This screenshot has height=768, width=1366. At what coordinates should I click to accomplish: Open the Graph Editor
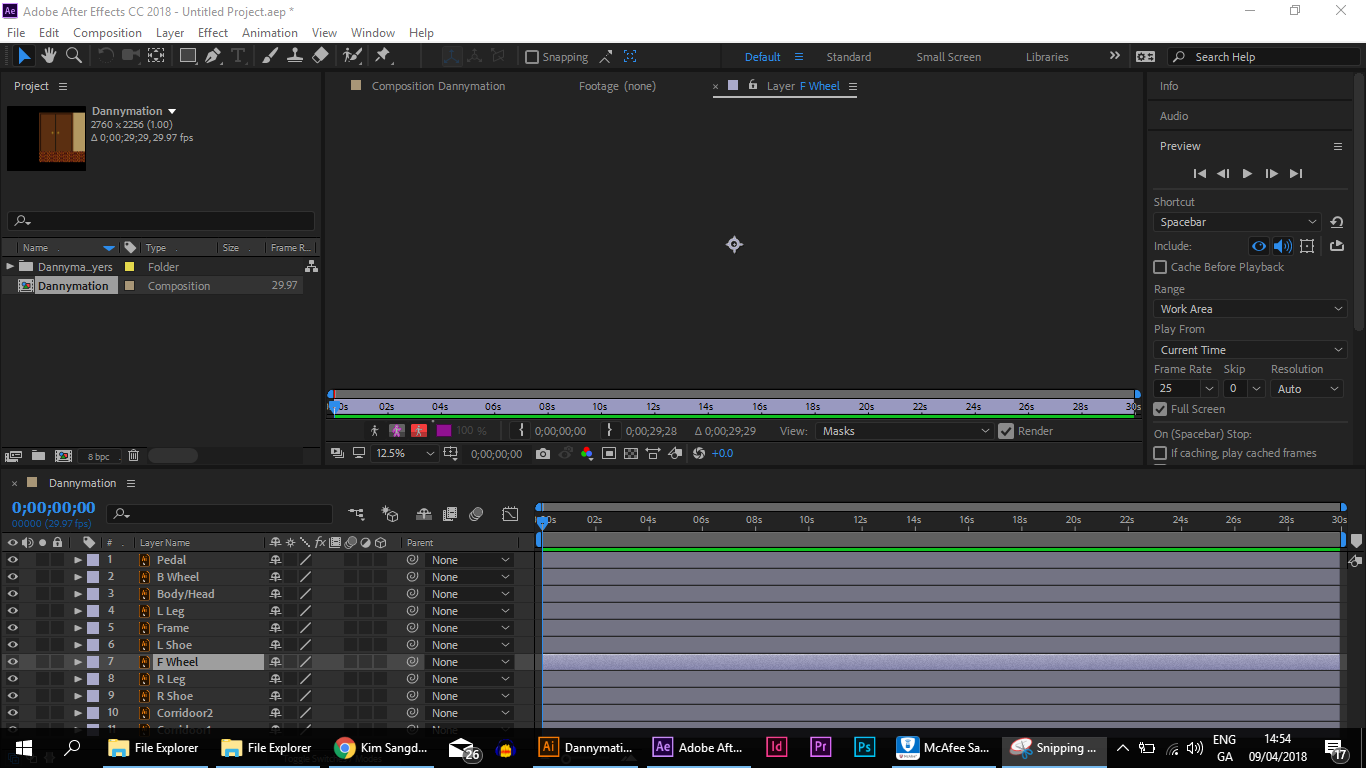click(x=510, y=514)
